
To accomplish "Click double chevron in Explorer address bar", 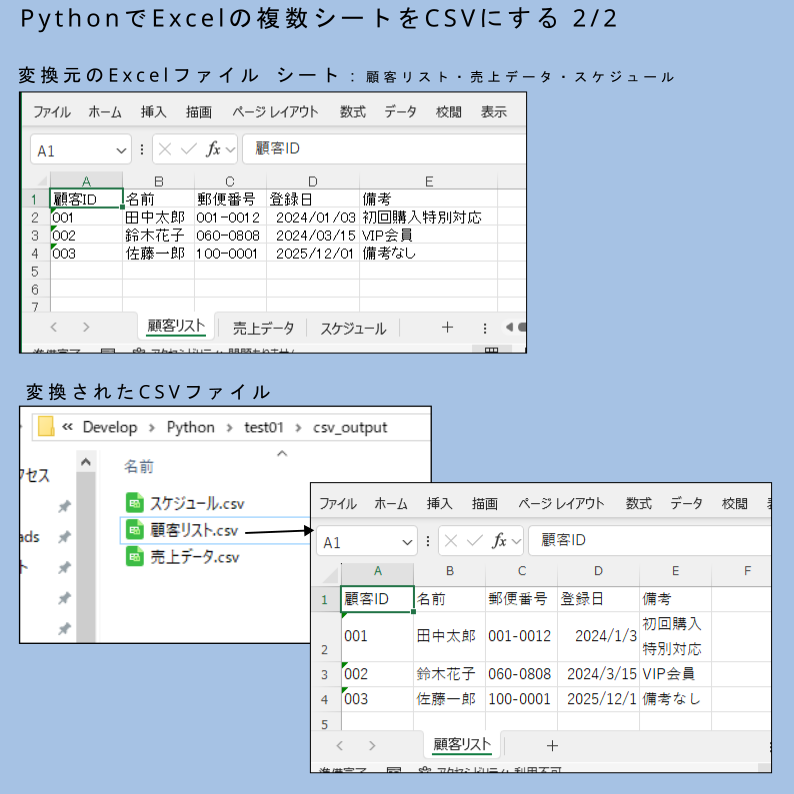I will click(x=67, y=427).
